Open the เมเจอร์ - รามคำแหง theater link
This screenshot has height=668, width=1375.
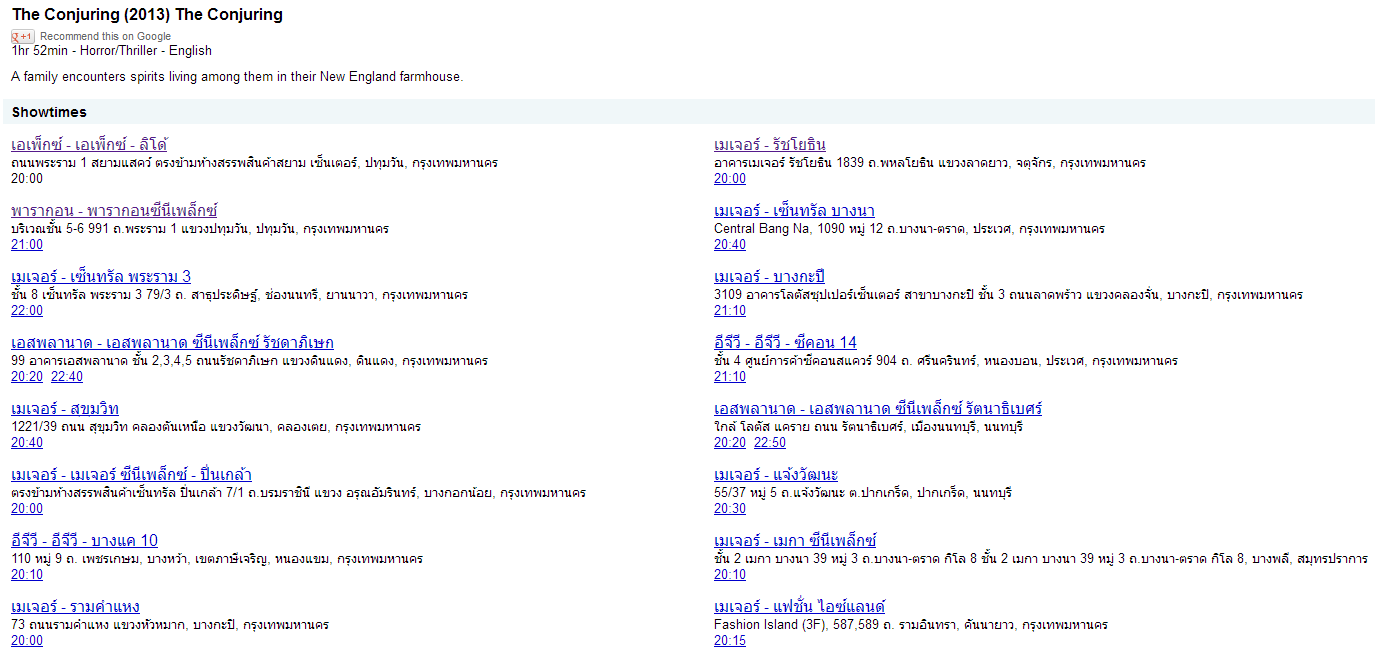click(75, 606)
